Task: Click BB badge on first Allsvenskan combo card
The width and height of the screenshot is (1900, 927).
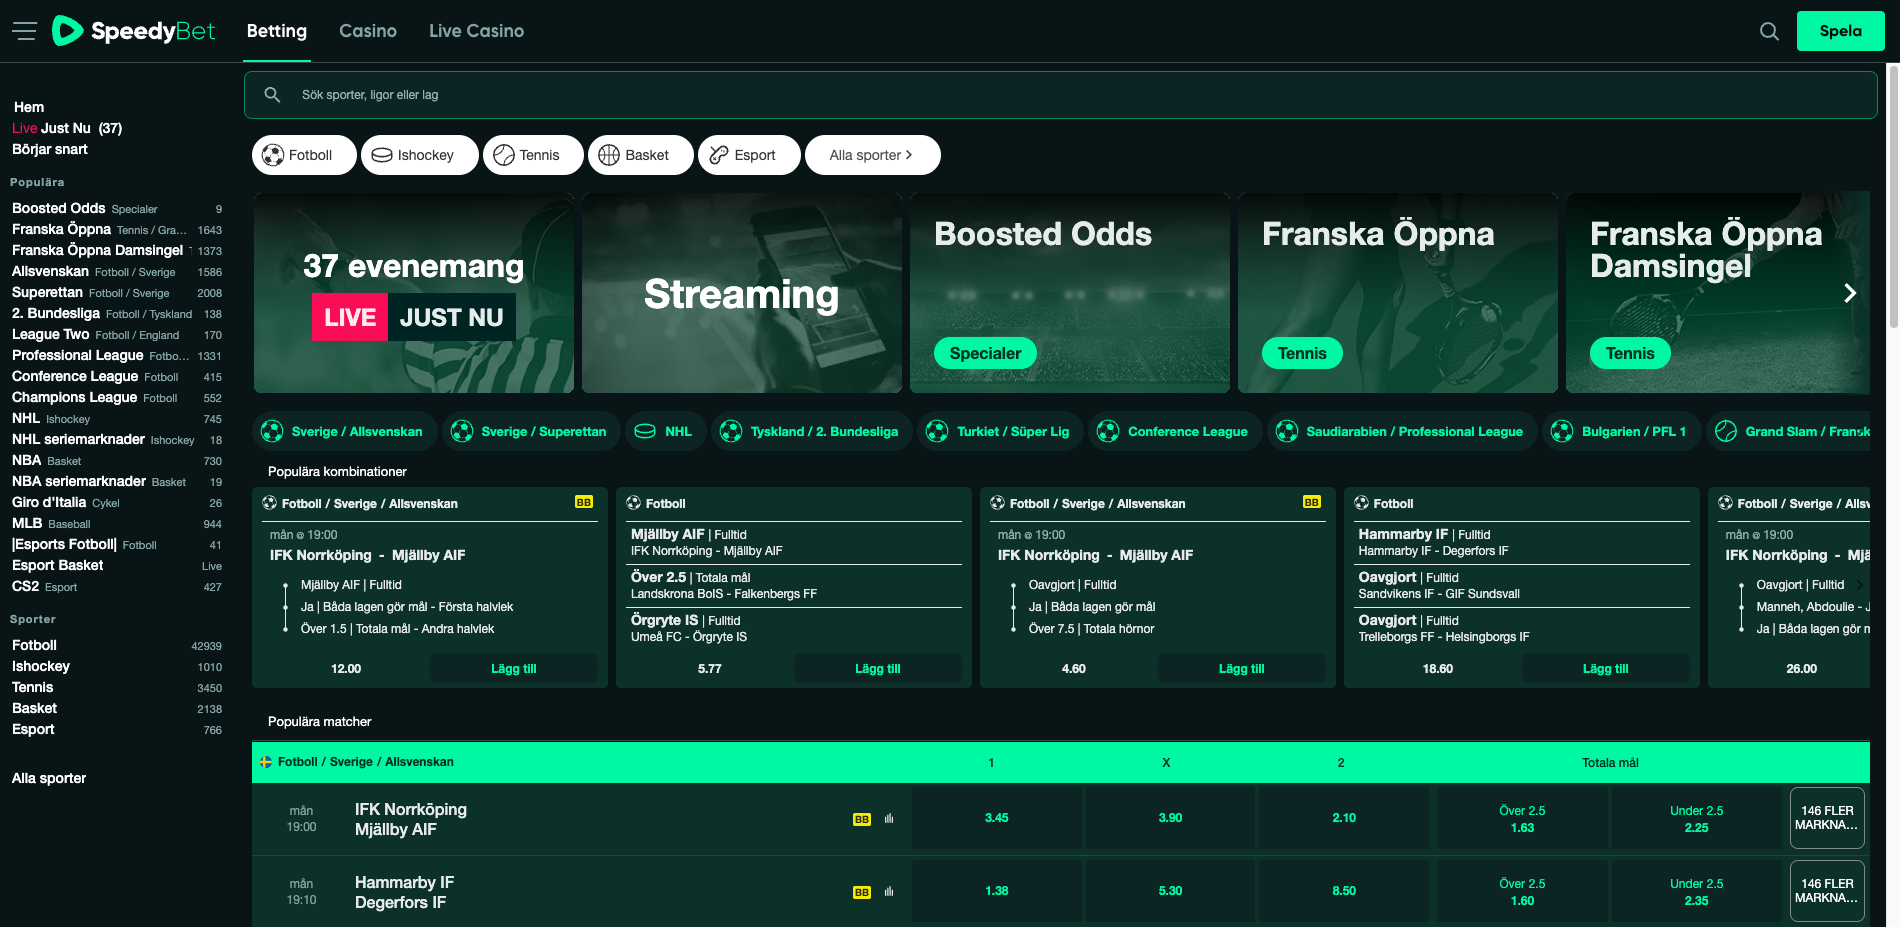Action: click(x=584, y=502)
